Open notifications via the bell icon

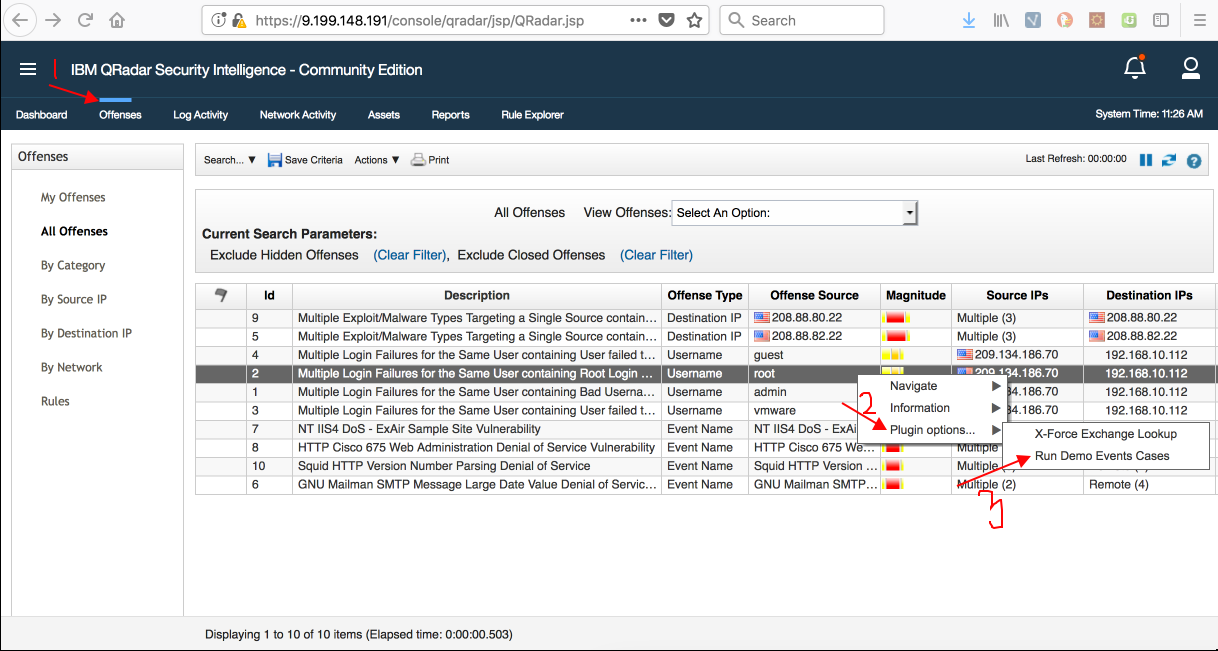coord(1135,68)
